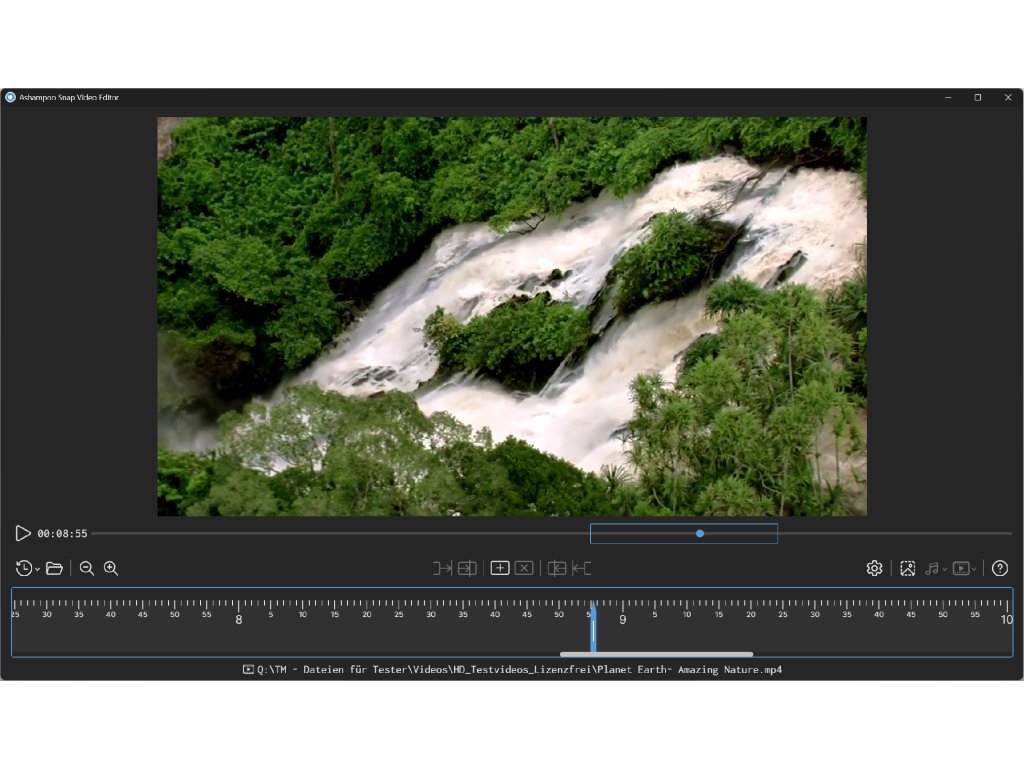Open the settings gear
Viewport: 1024px width, 768px height.
[874, 568]
